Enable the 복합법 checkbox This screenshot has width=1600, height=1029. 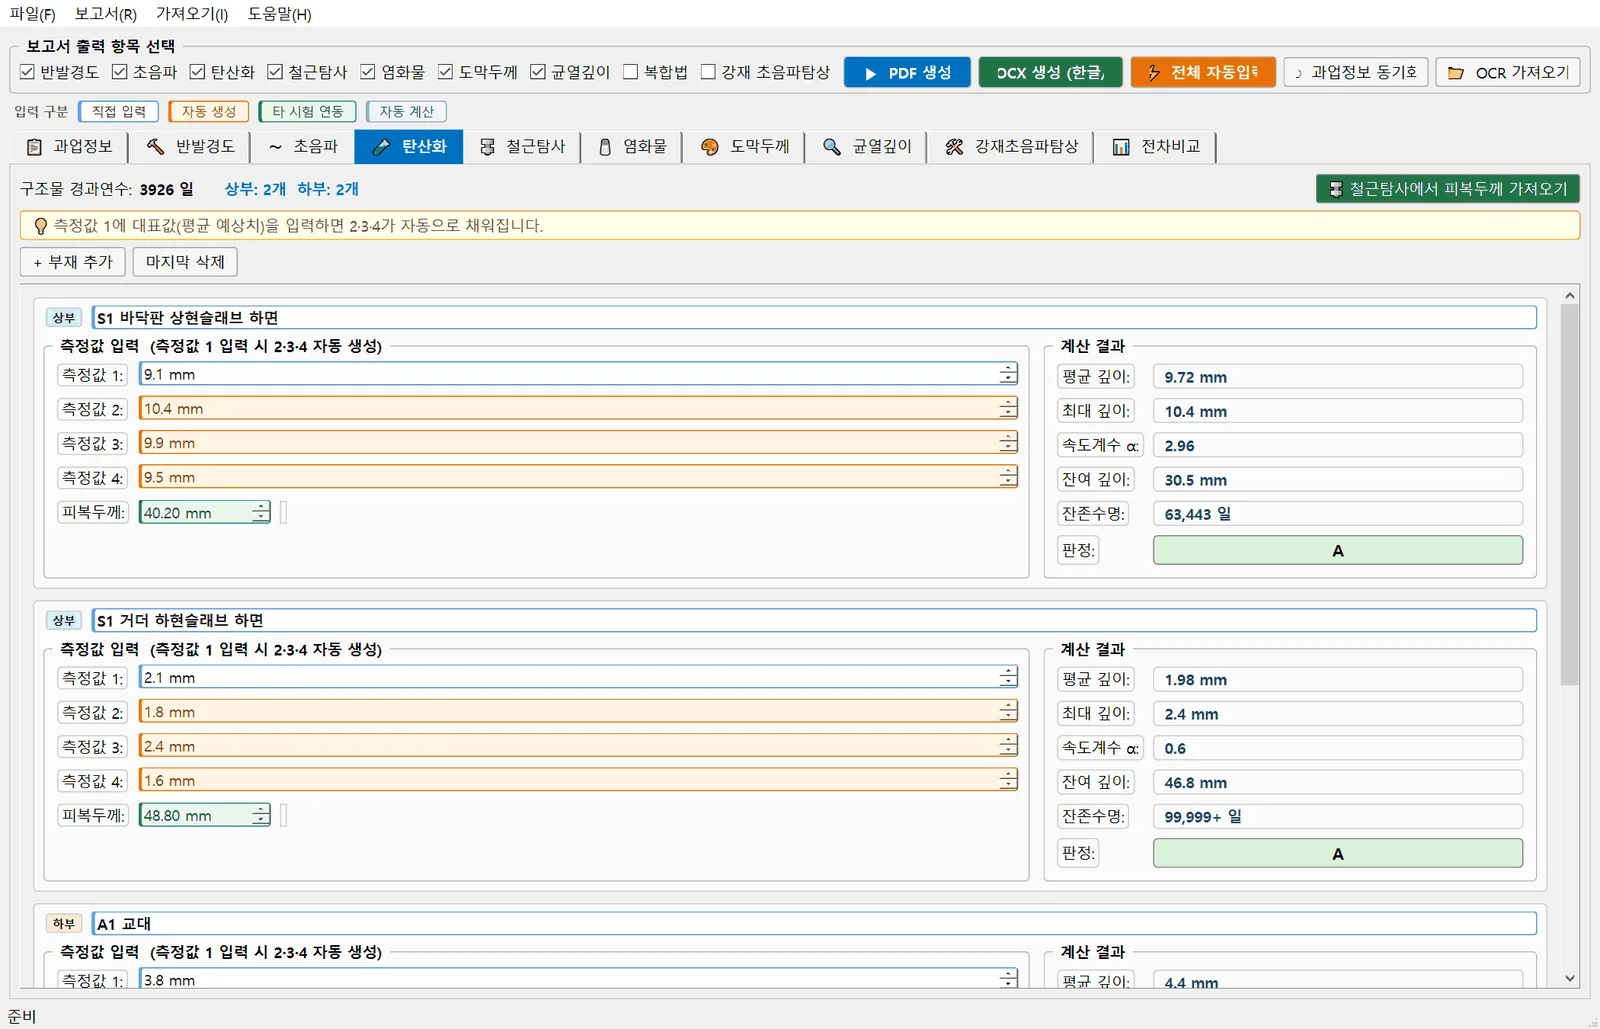point(631,72)
